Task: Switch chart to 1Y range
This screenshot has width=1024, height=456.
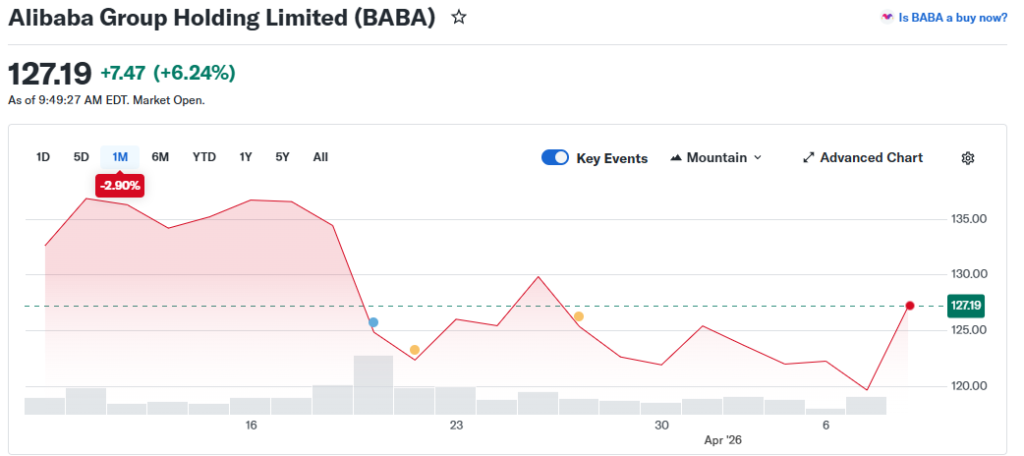Action: (x=246, y=157)
